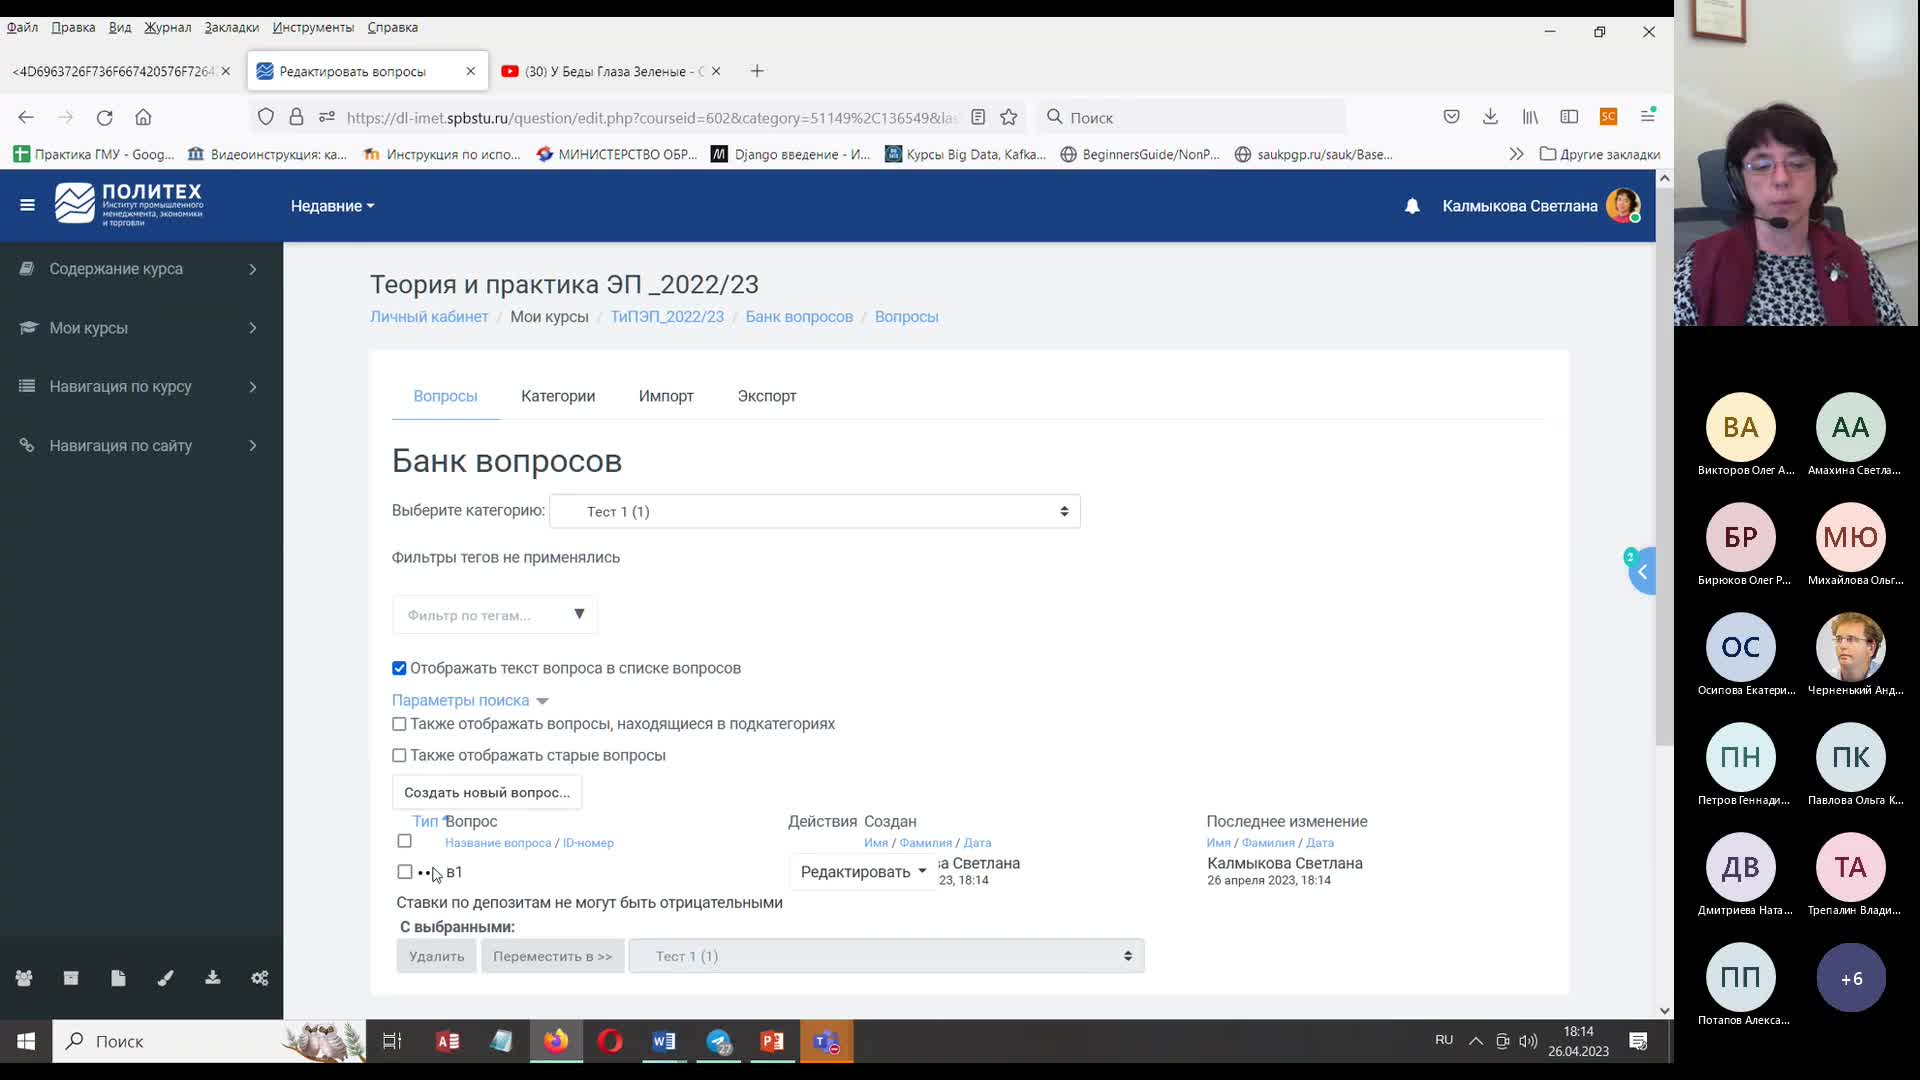Screen dimensions: 1920x1080
Task: Open the browser home page
Action: (143, 117)
